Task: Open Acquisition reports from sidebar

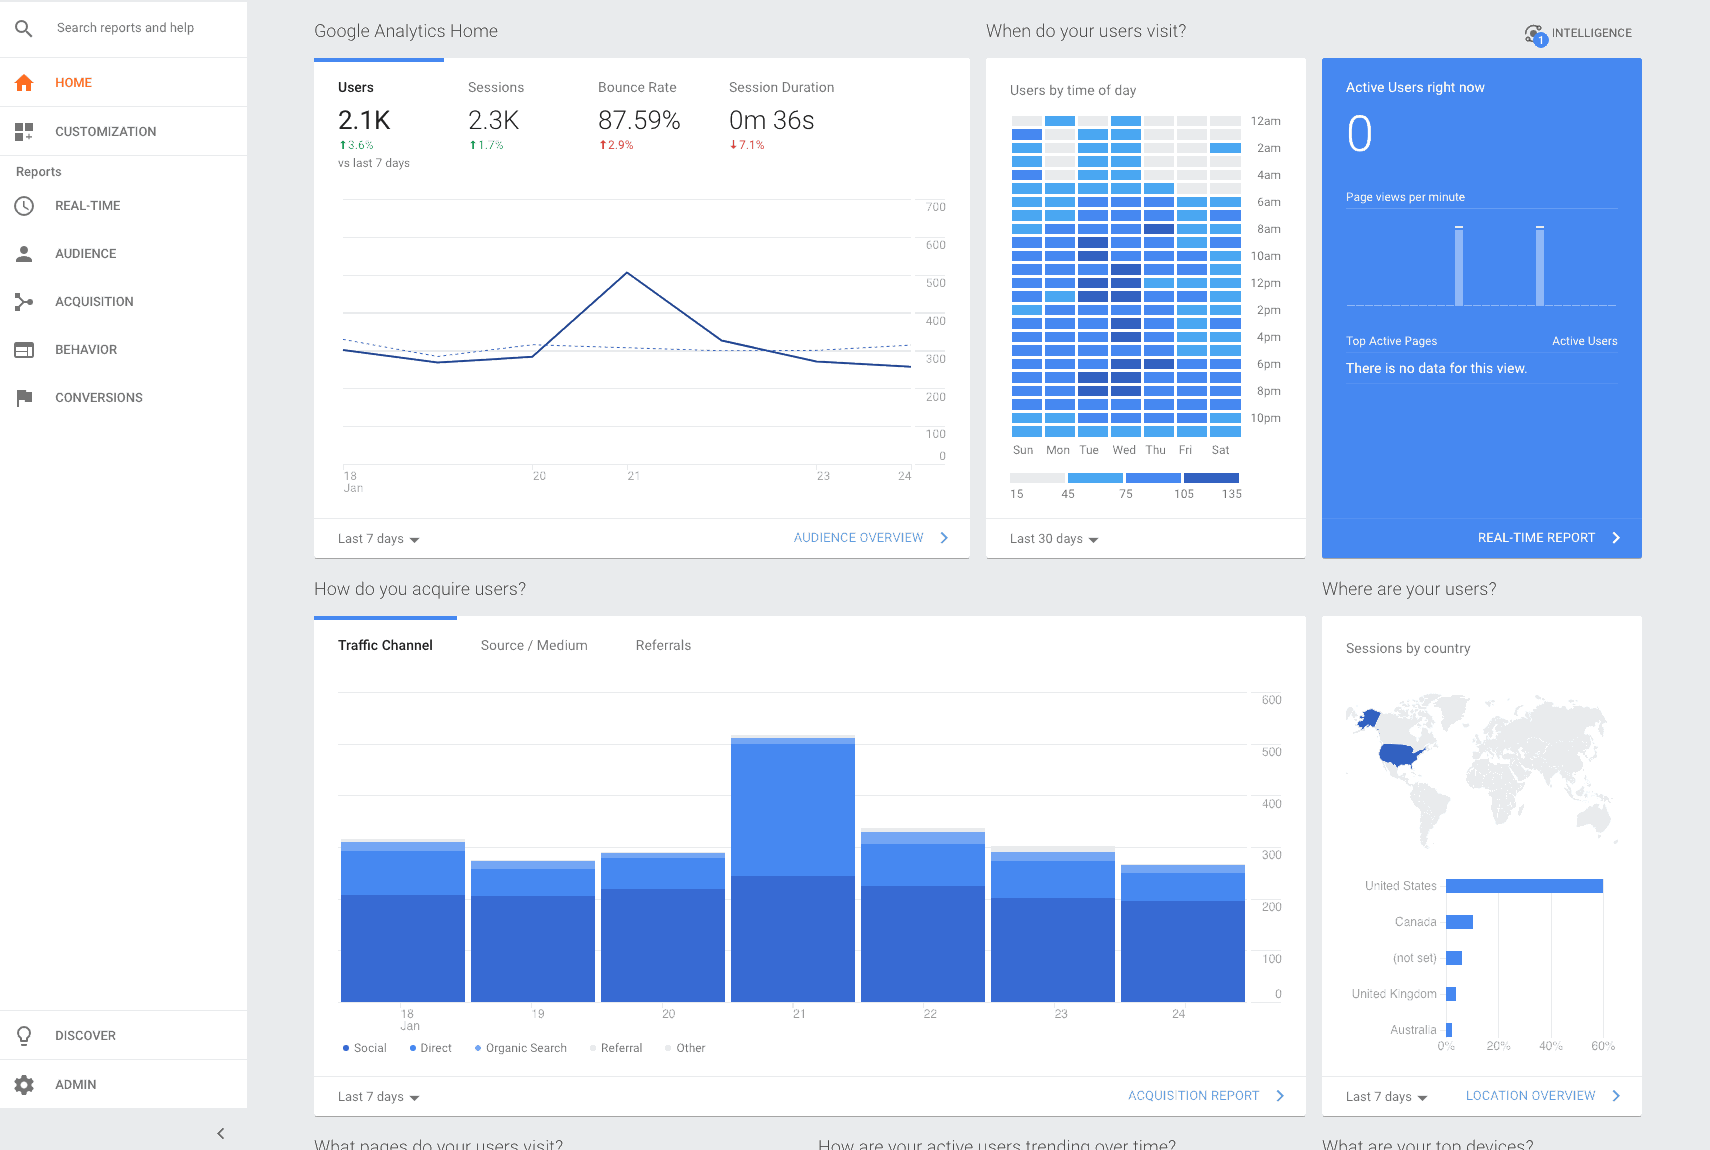Action: click(94, 301)
